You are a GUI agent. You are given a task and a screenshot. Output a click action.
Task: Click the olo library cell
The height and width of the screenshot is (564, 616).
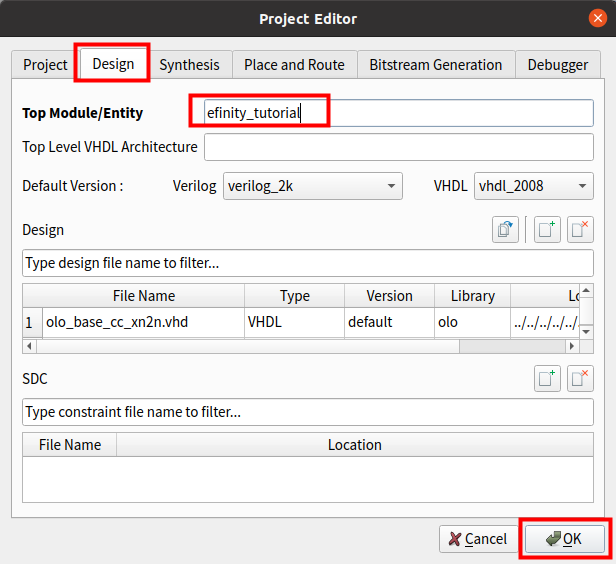472,322
